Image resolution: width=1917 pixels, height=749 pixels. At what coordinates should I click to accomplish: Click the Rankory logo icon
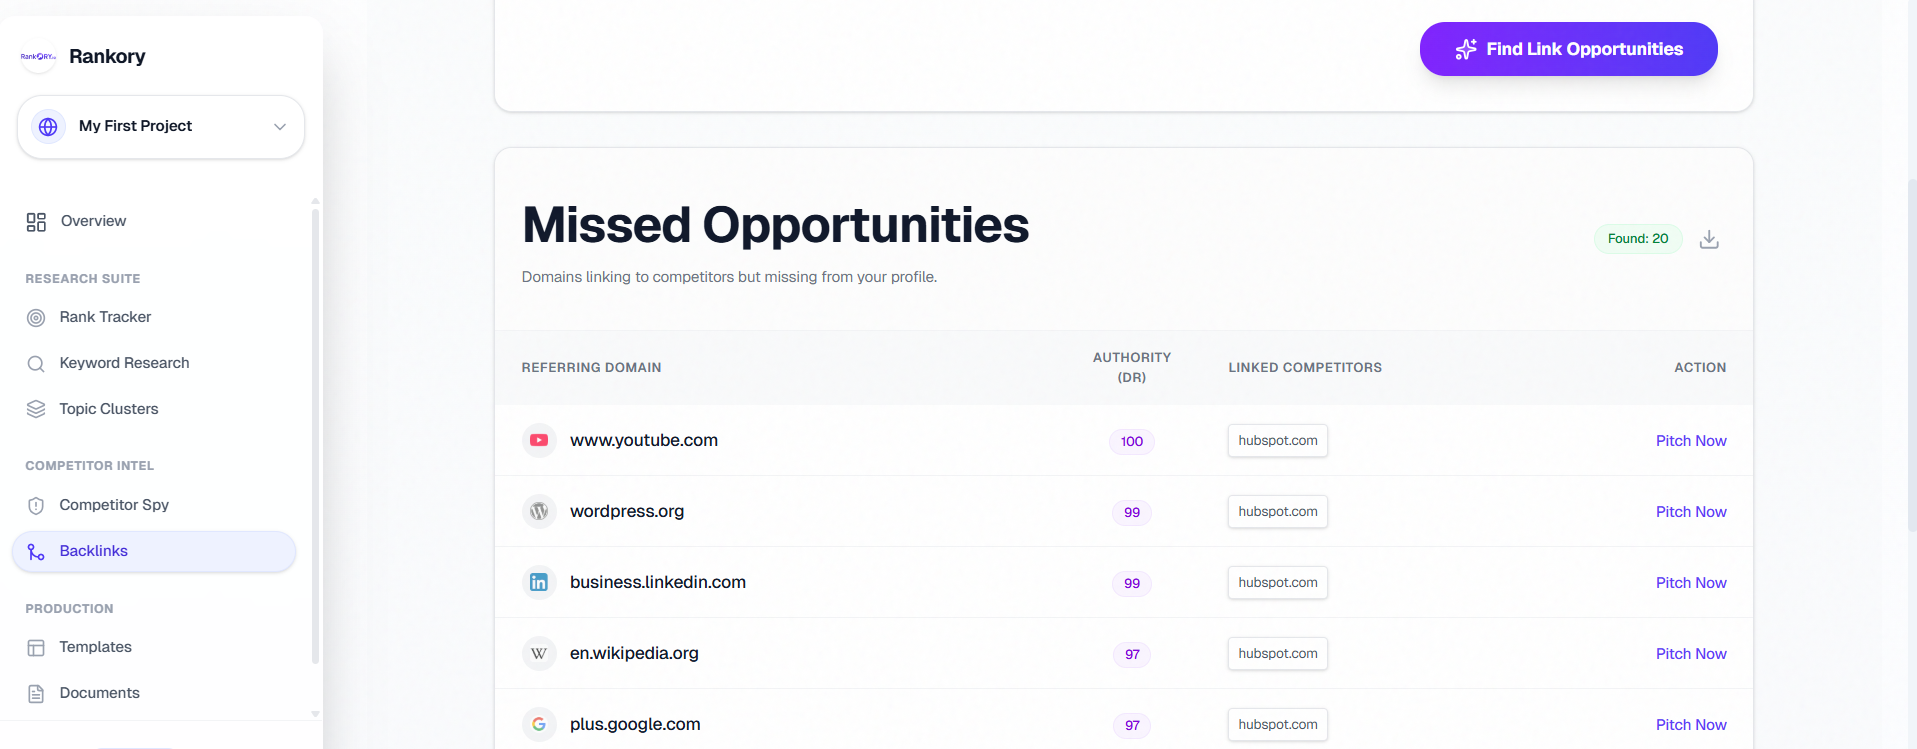click(x=38, y=57)
